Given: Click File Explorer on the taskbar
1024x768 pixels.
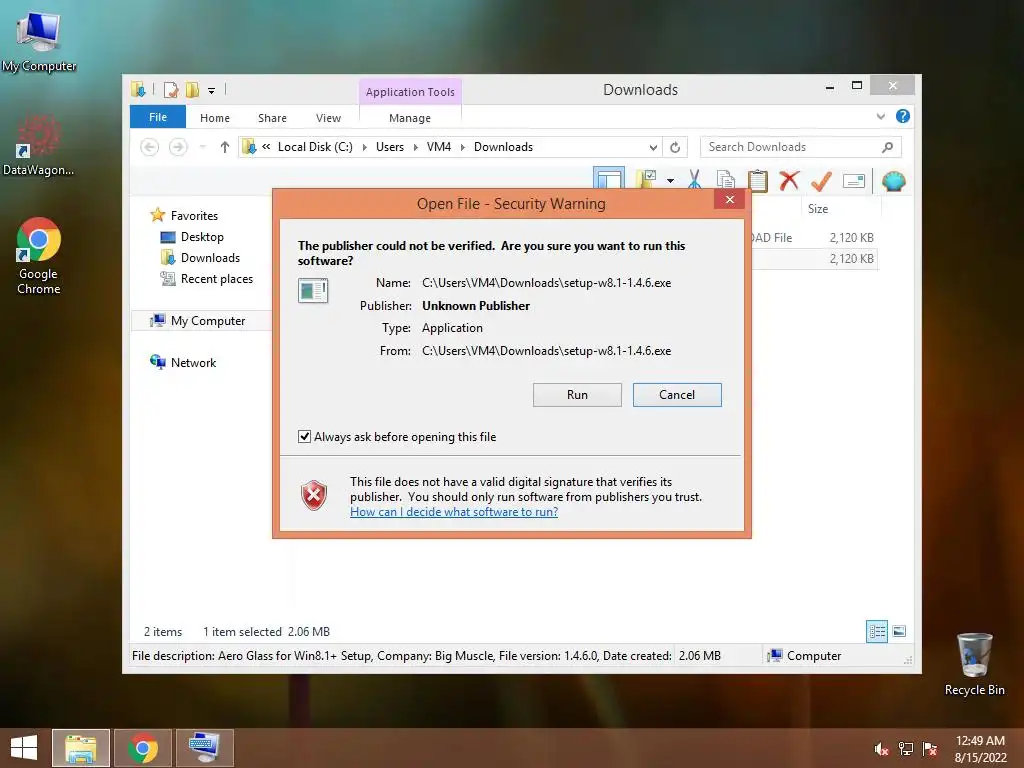Looking at the screenshot, I should click(81, 748).
